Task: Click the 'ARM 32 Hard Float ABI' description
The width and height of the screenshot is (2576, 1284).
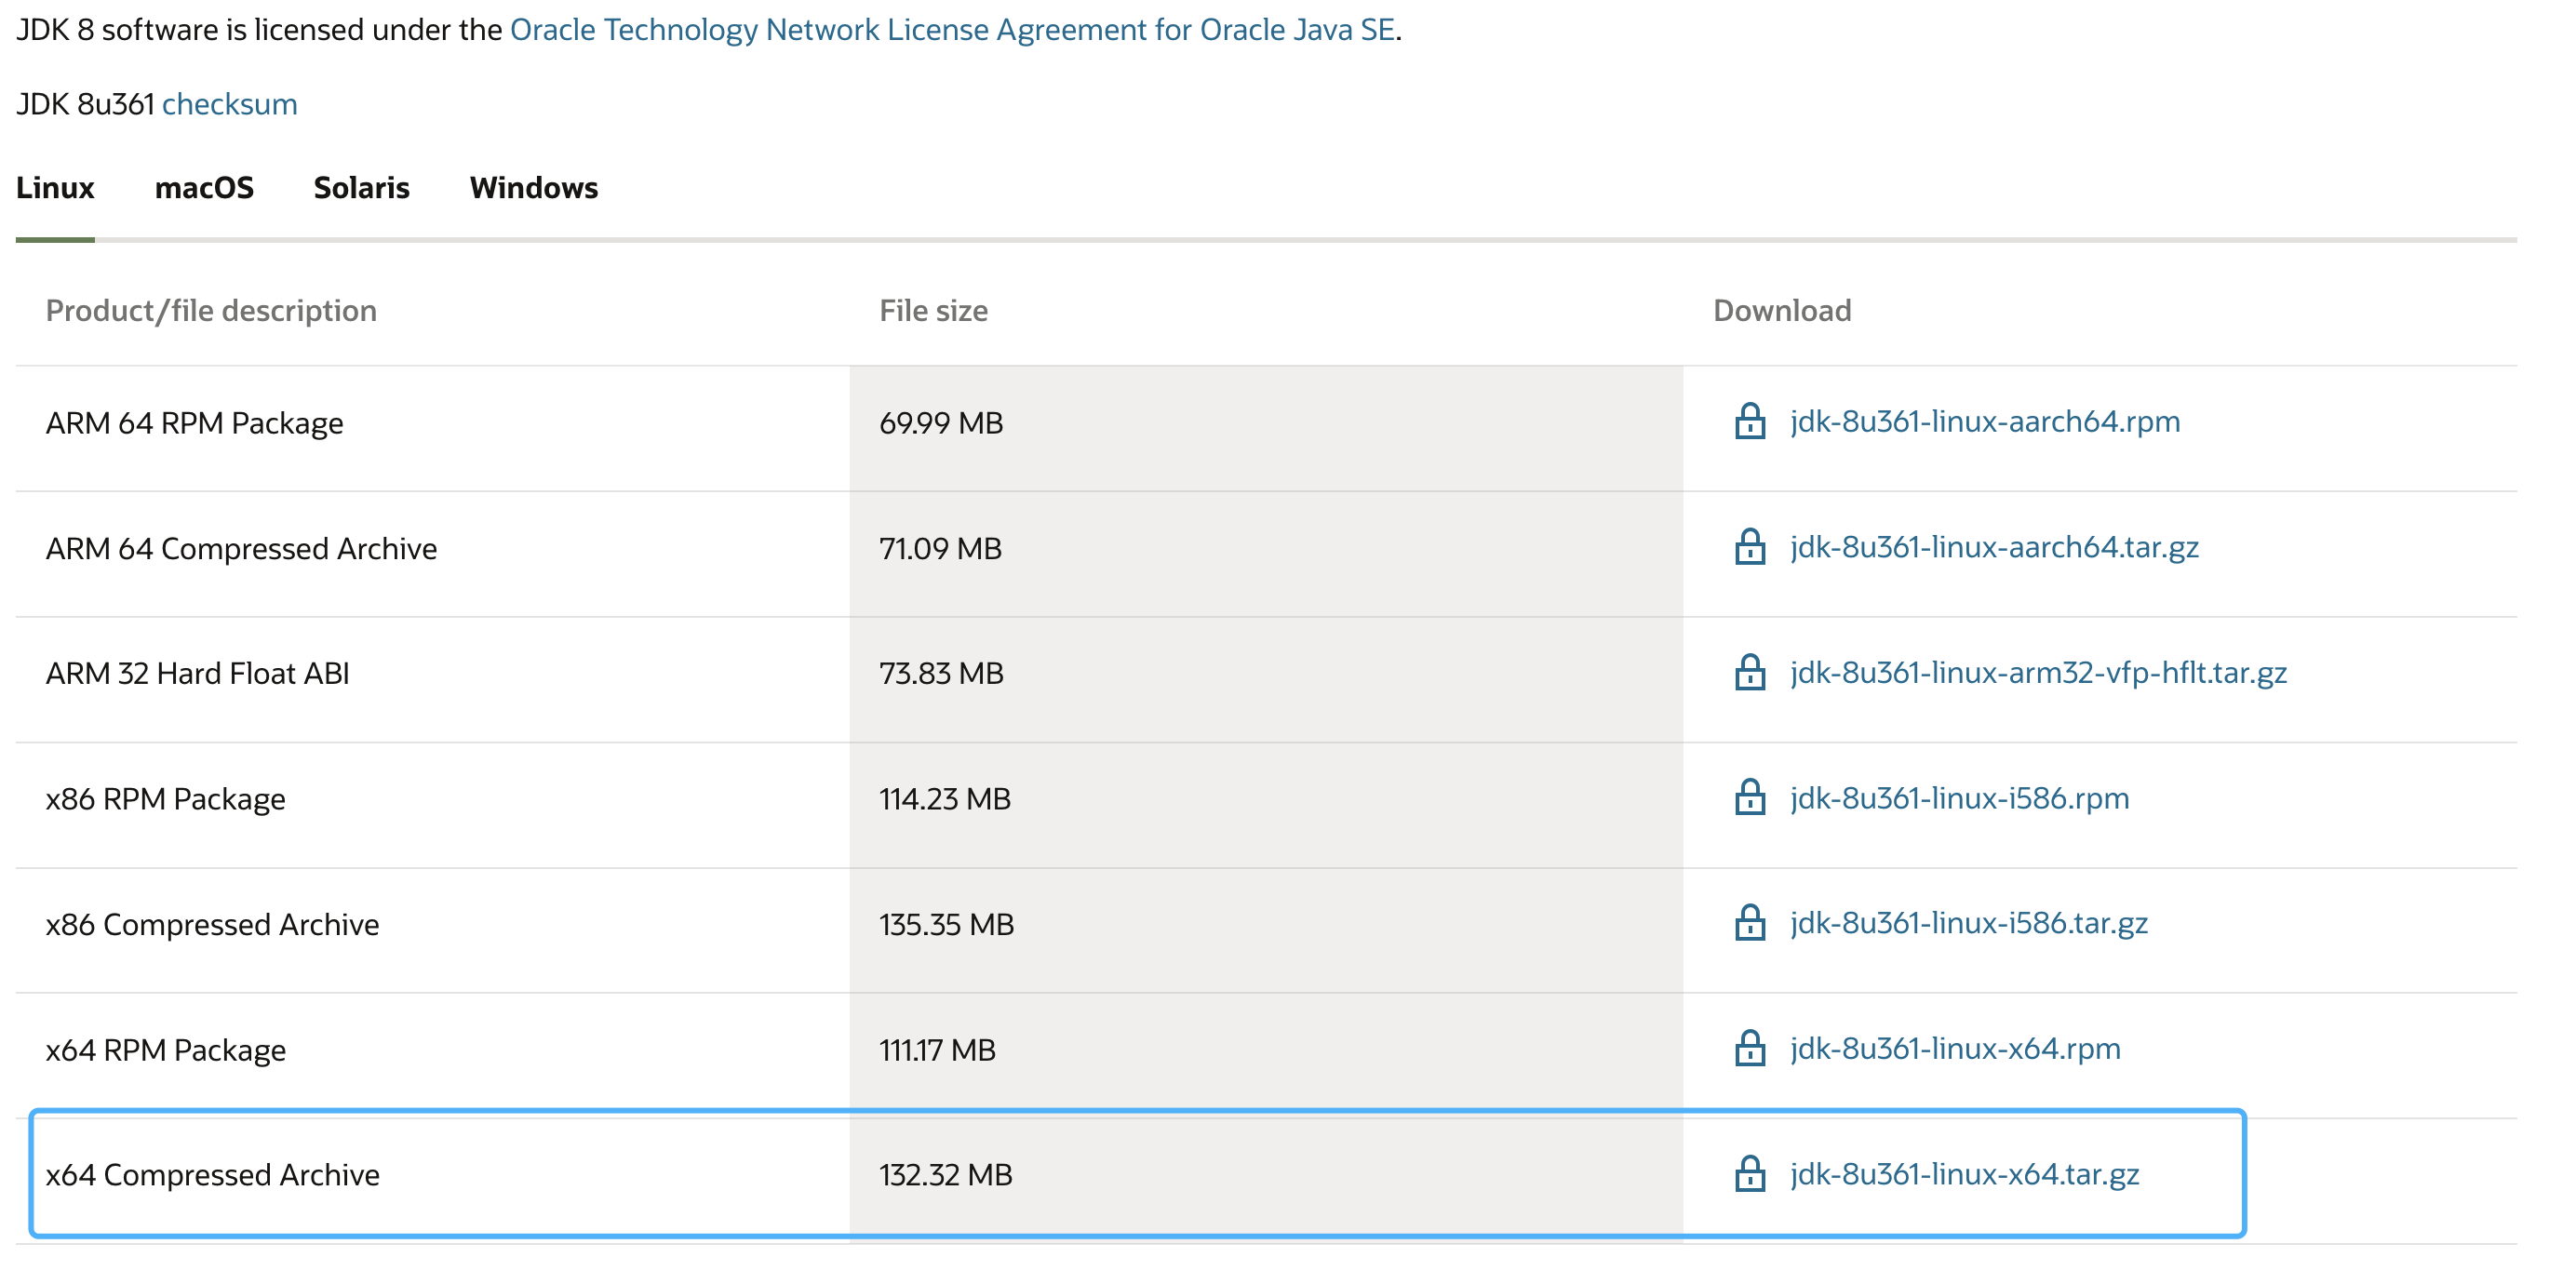Action: (197, 674)
